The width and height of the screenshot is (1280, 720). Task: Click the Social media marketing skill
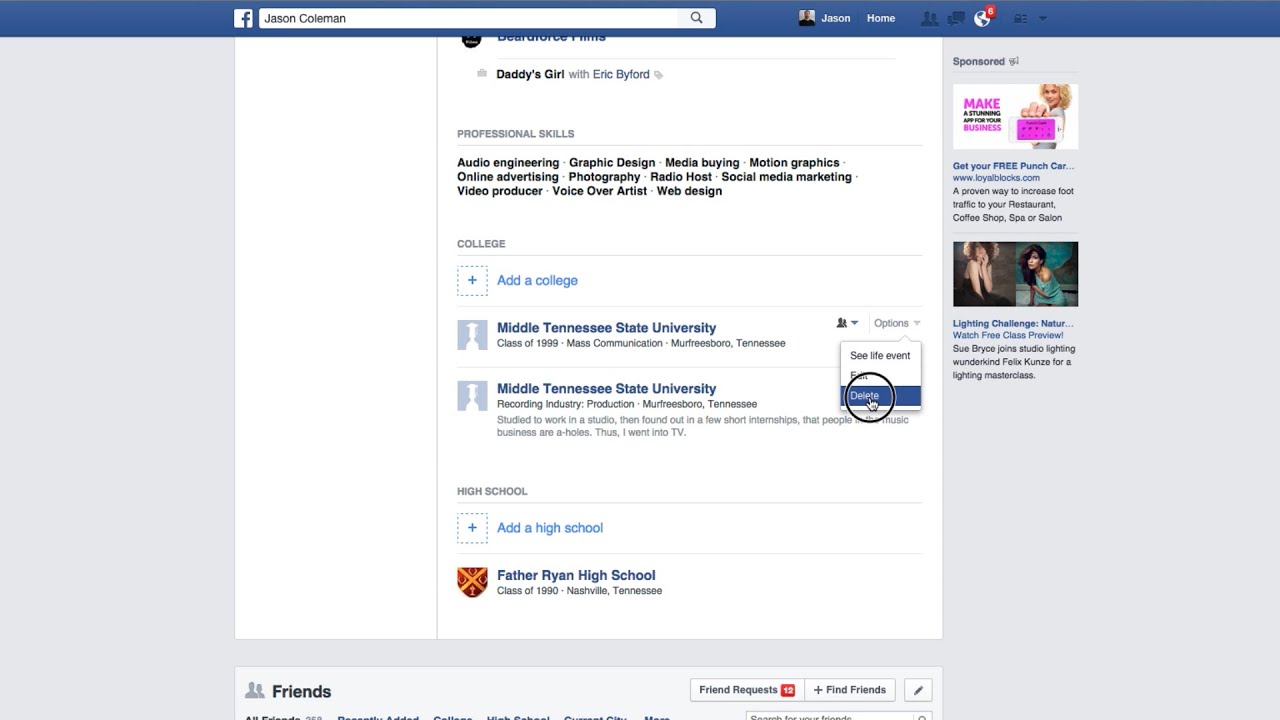click(x=787, y=177)
